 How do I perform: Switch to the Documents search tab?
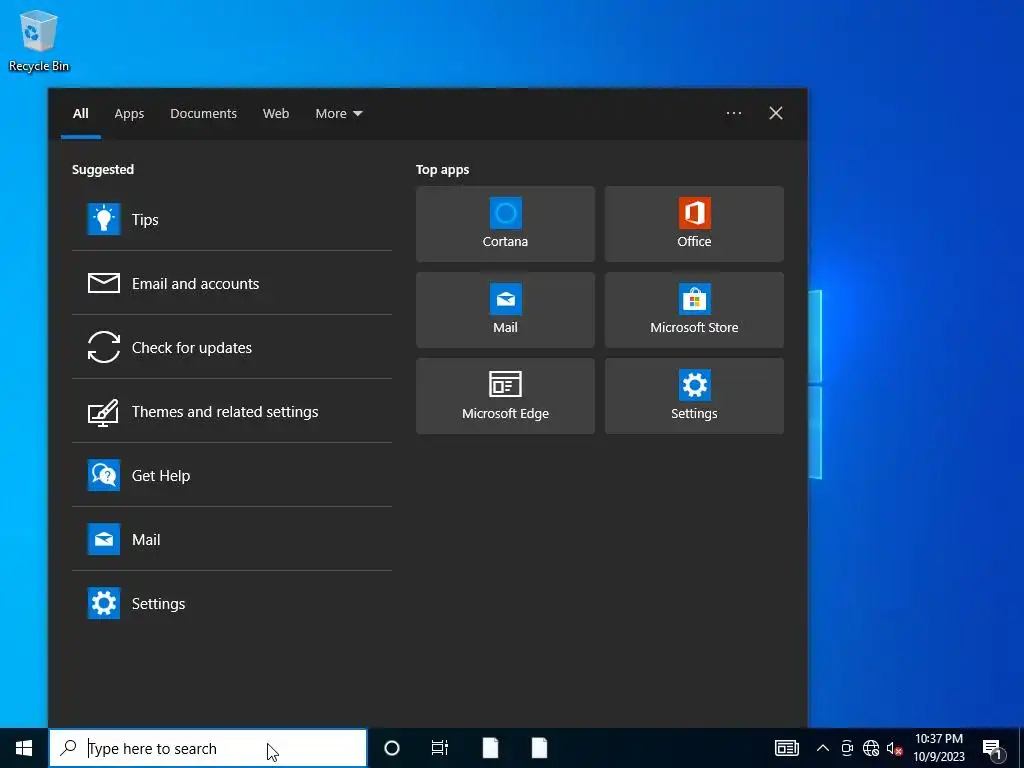(203, 114)
